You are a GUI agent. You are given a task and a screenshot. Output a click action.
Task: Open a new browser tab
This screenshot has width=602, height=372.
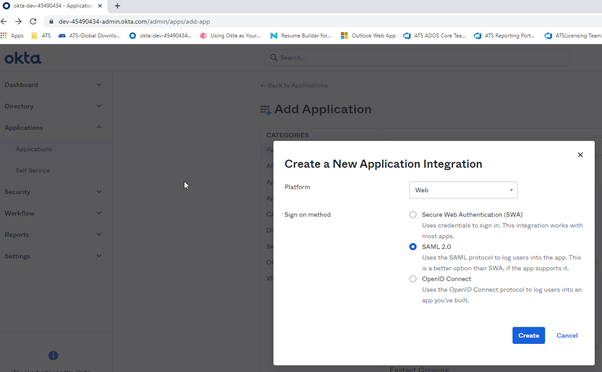click(117, 6)
